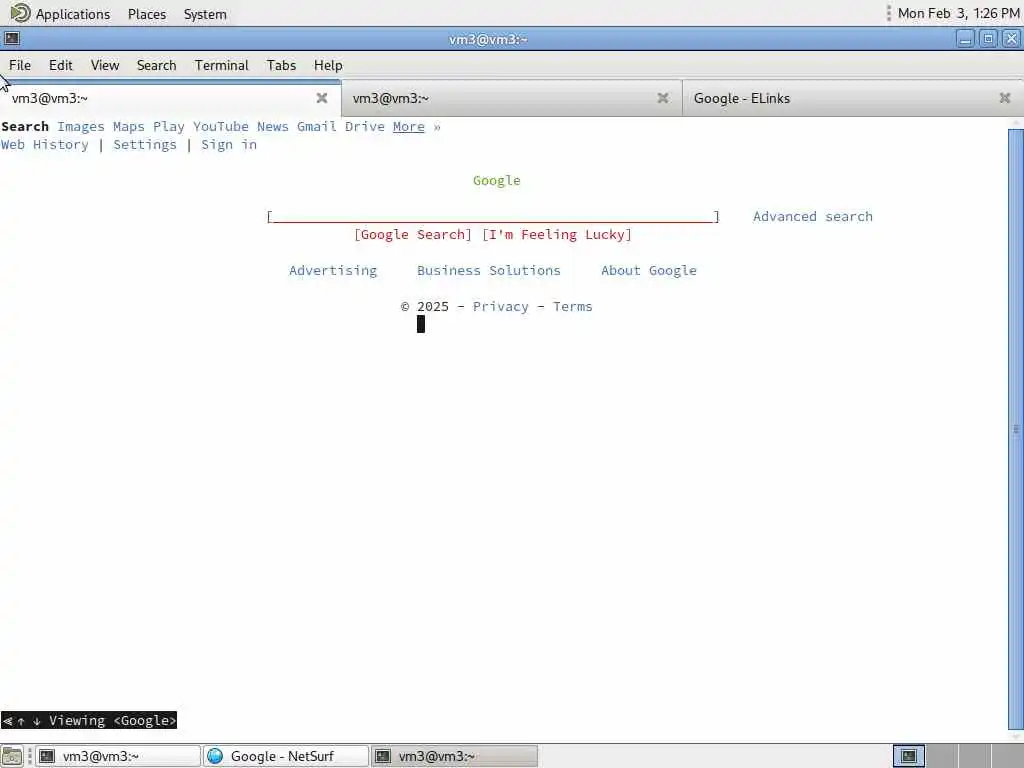The height and width of the screenshot is (768, 1024).
Task: Select the active workspace in workspace switcher
Action: point(908,756)
